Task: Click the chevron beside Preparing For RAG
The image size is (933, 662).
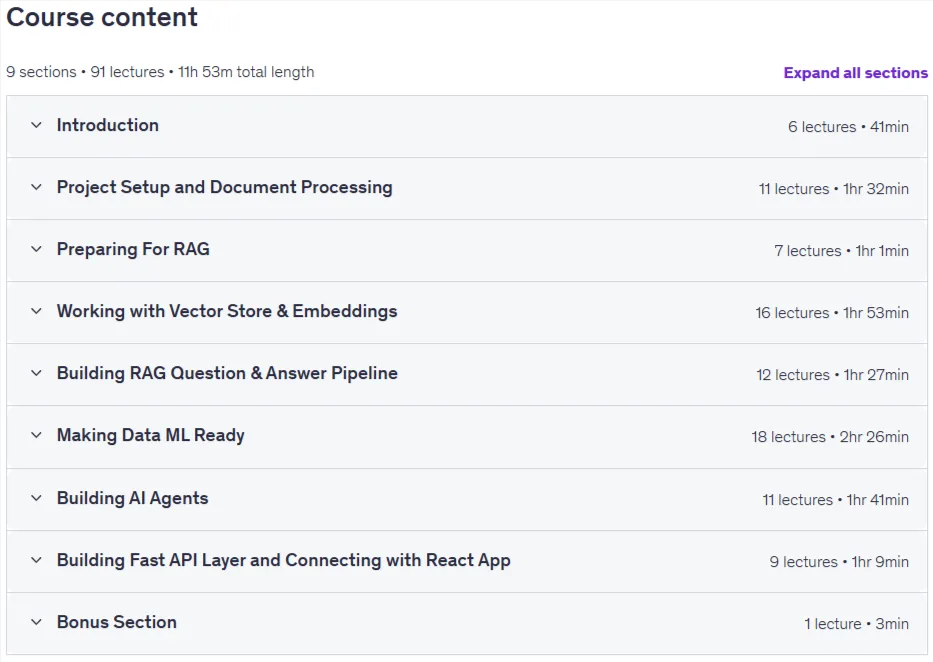Action: click(36, 249)
